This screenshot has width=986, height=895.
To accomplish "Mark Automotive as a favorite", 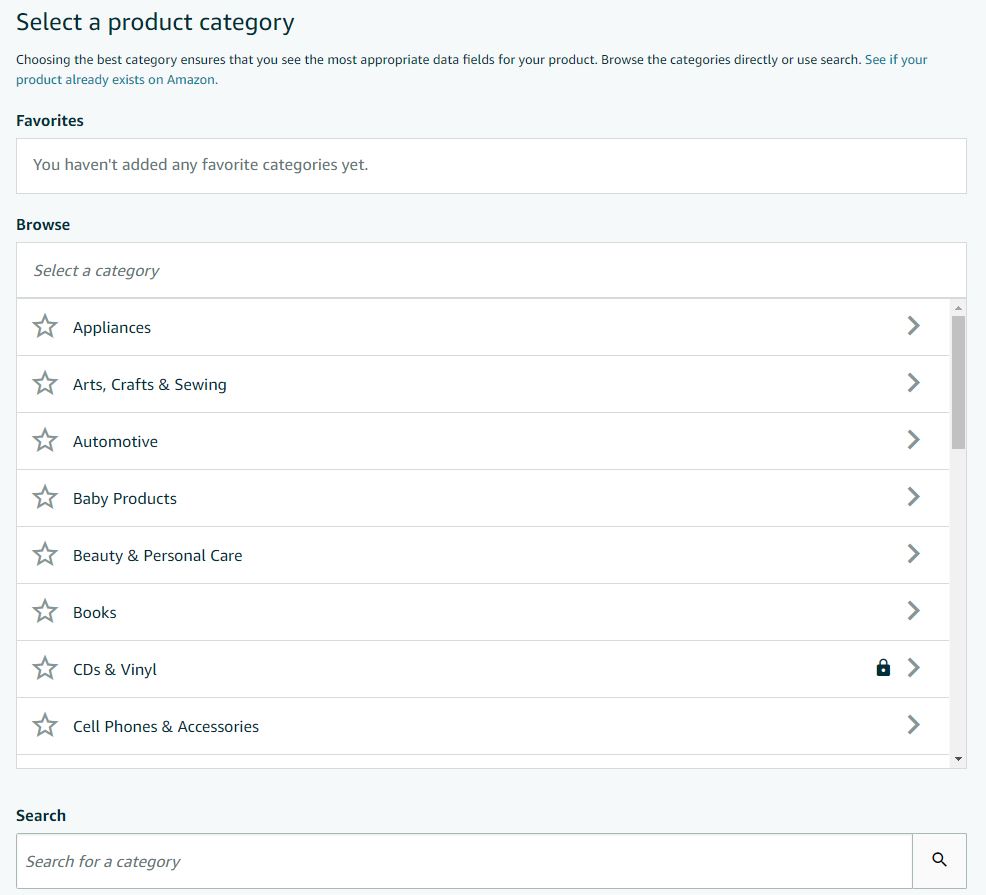I will pyautogui.click(x=45, y=440).
